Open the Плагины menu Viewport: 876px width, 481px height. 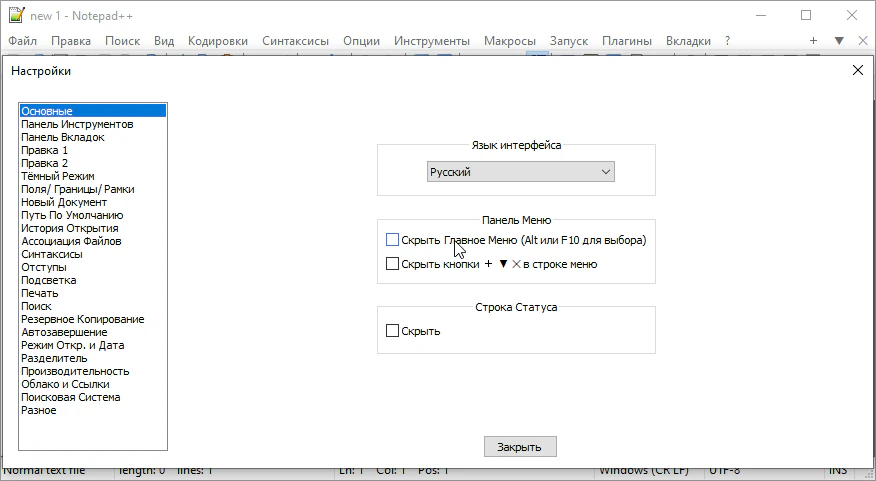(x=627, y=41)
